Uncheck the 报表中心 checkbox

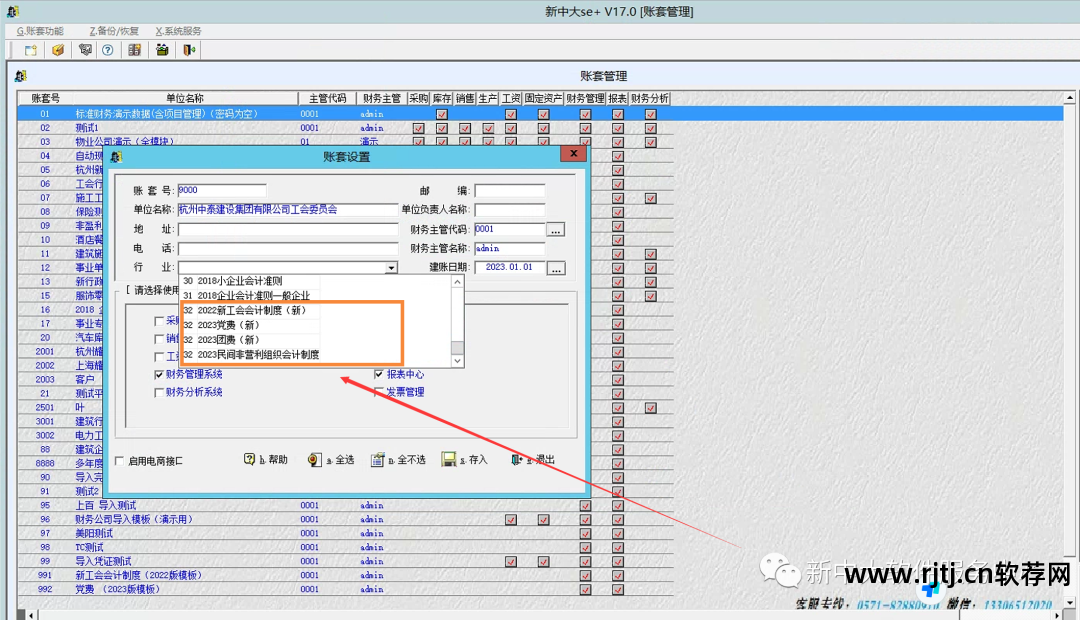point(378,375)
